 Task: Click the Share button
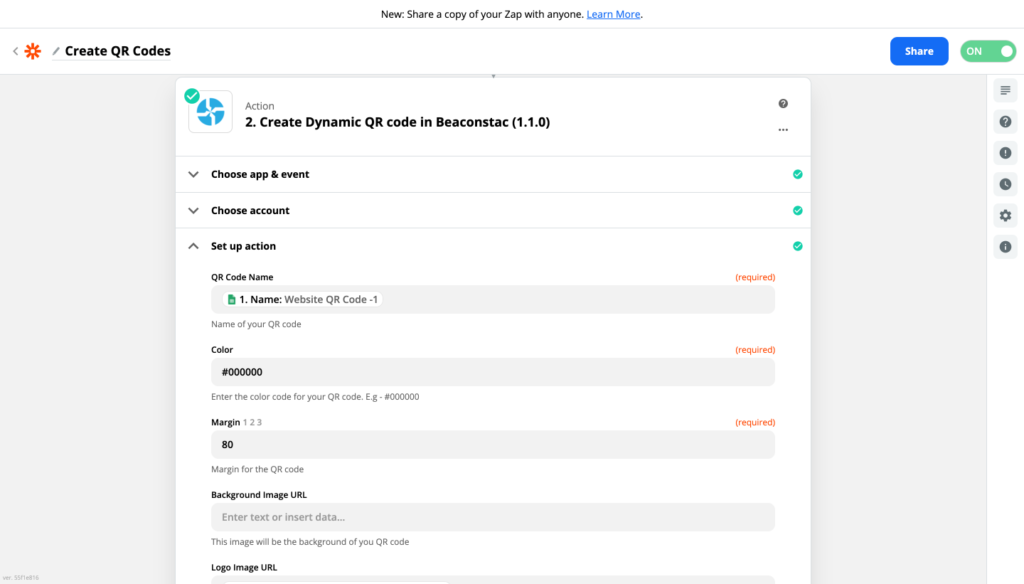918,50
